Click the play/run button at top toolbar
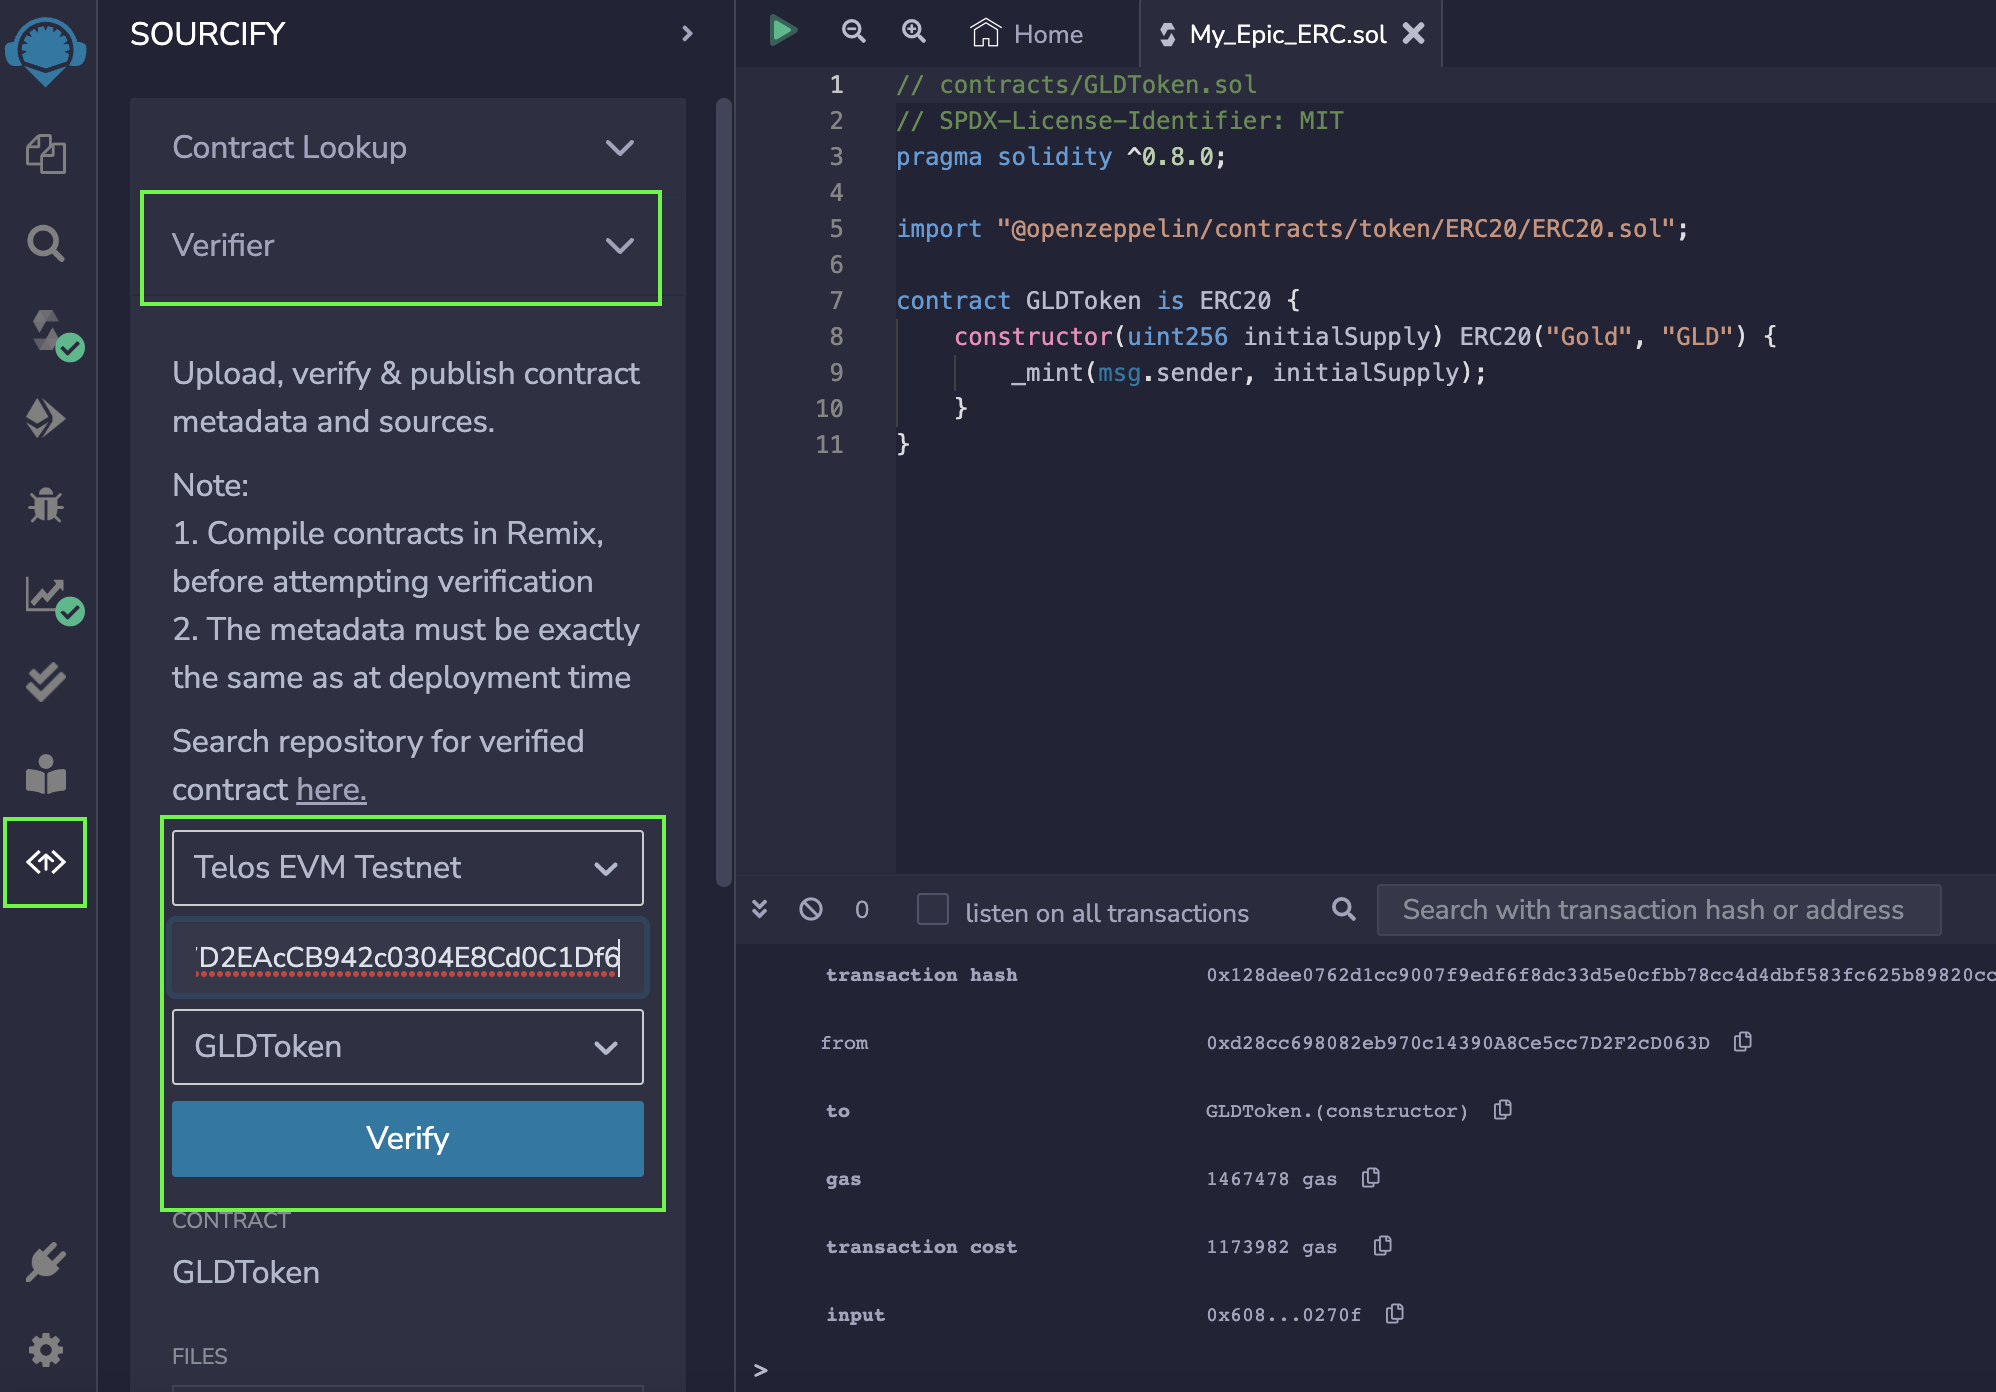The width and height of the screenshot is (1996, 1392). click(783, 30)
